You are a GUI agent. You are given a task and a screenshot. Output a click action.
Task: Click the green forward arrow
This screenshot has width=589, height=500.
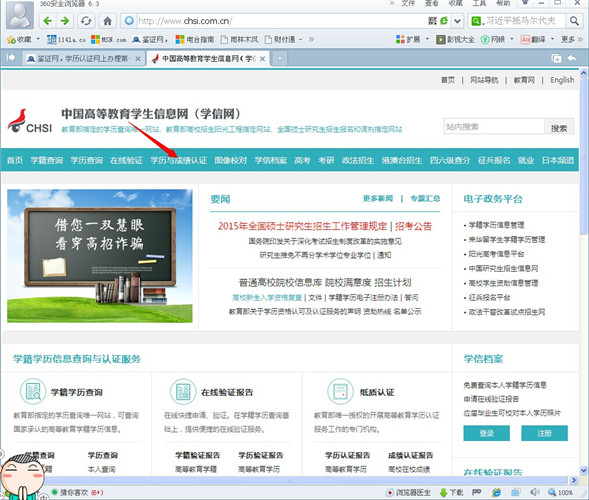click(x=65, y=21)
